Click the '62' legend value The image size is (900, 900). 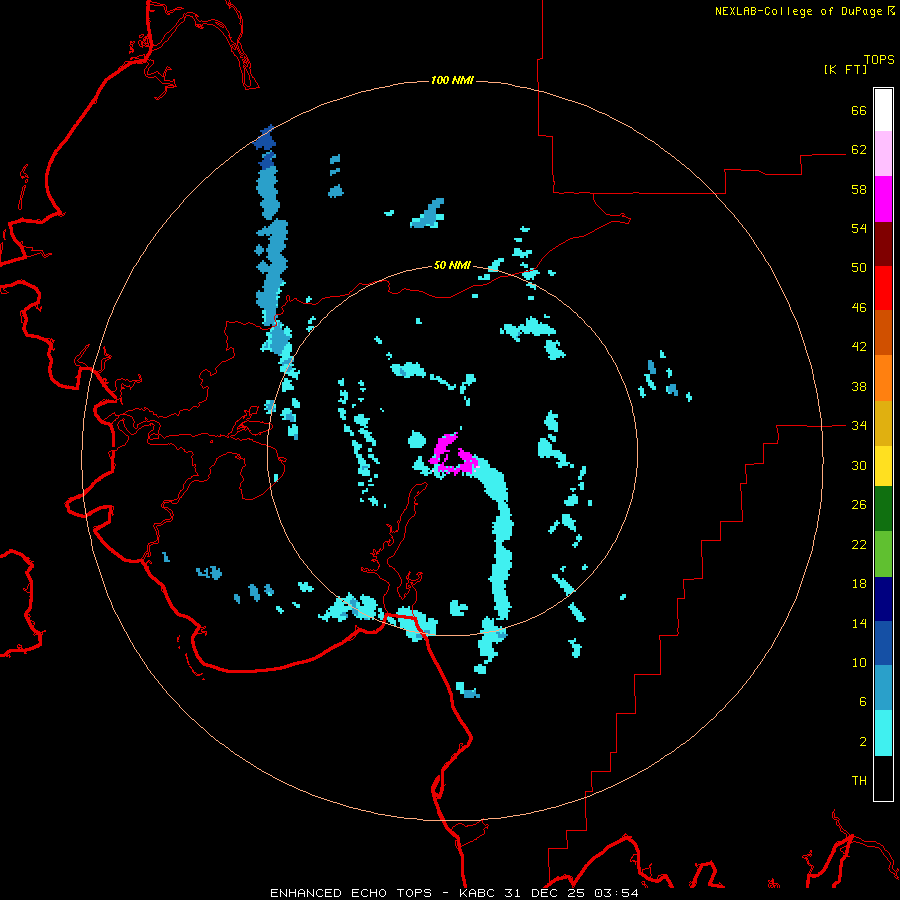(x=859, y=150)
